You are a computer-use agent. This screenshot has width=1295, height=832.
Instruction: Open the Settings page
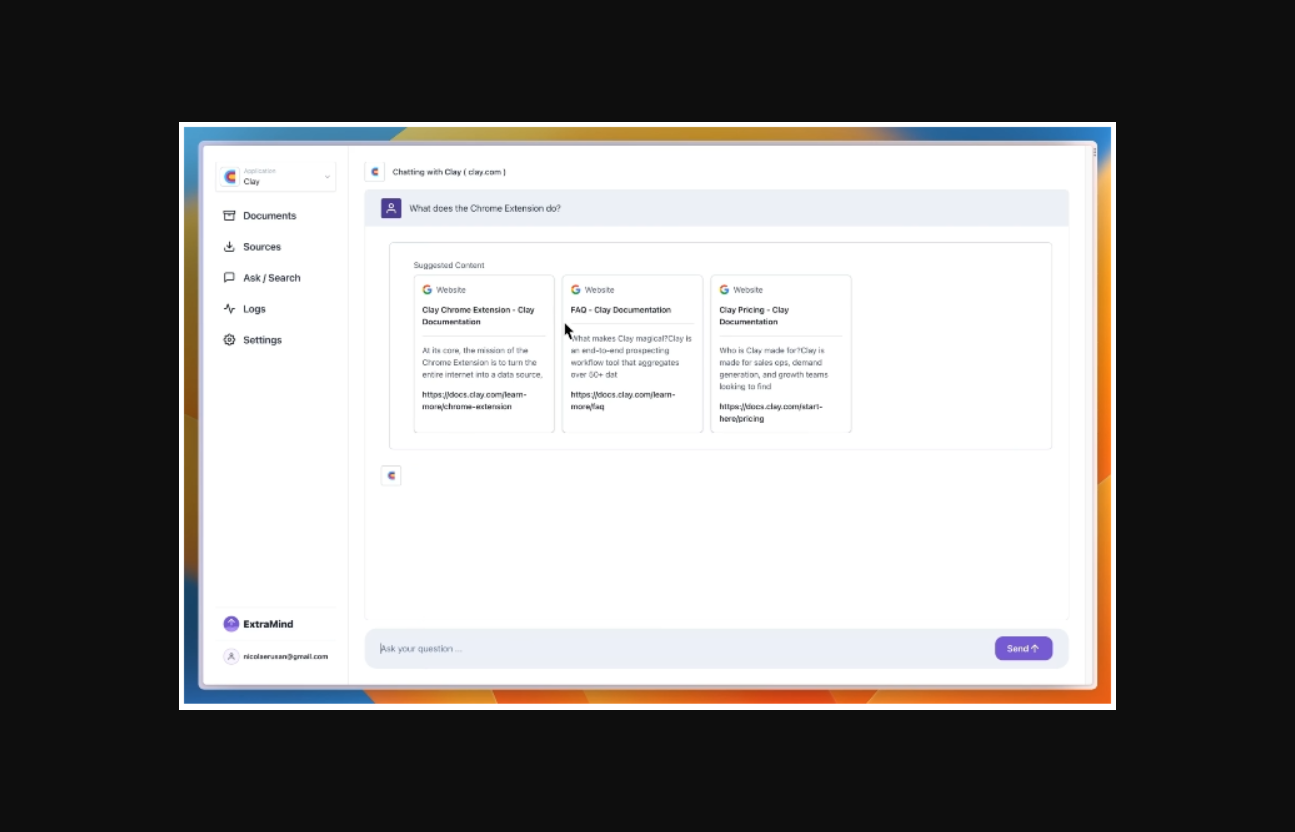262,340
